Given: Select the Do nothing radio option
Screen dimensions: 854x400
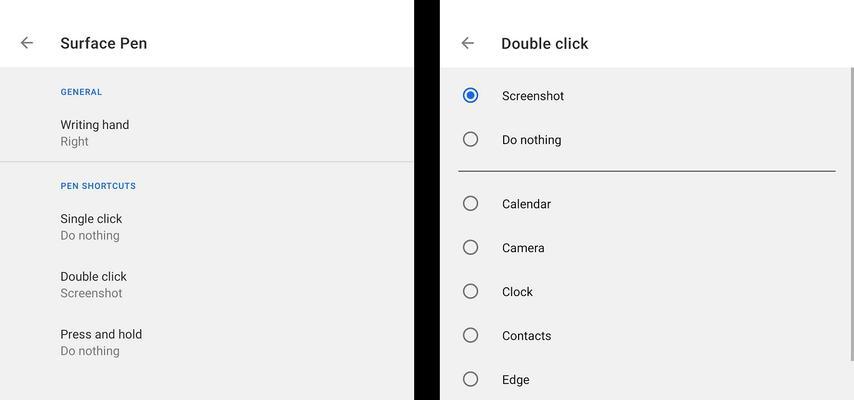Looking at the screenshot, I should point(471,140).
